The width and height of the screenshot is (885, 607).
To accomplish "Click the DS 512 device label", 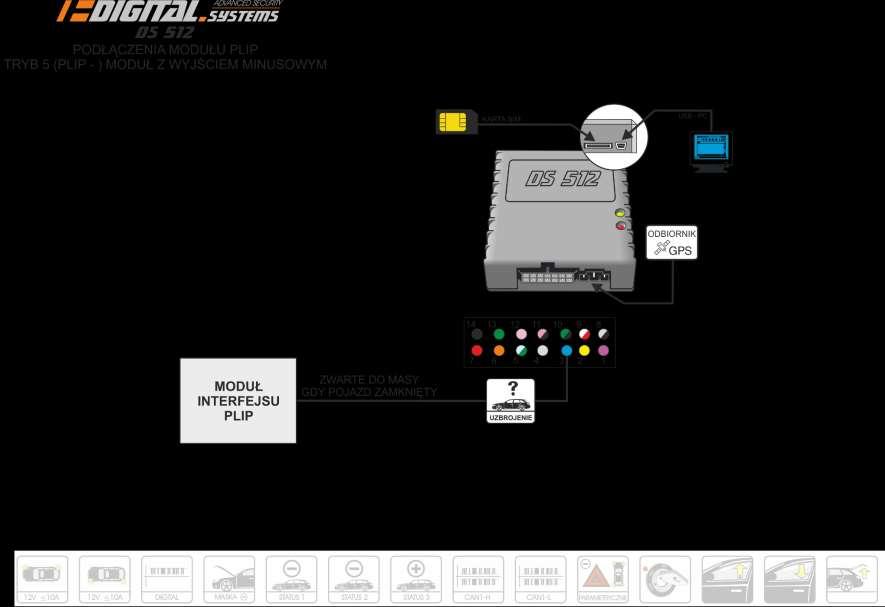I will [x=562, y=180].
